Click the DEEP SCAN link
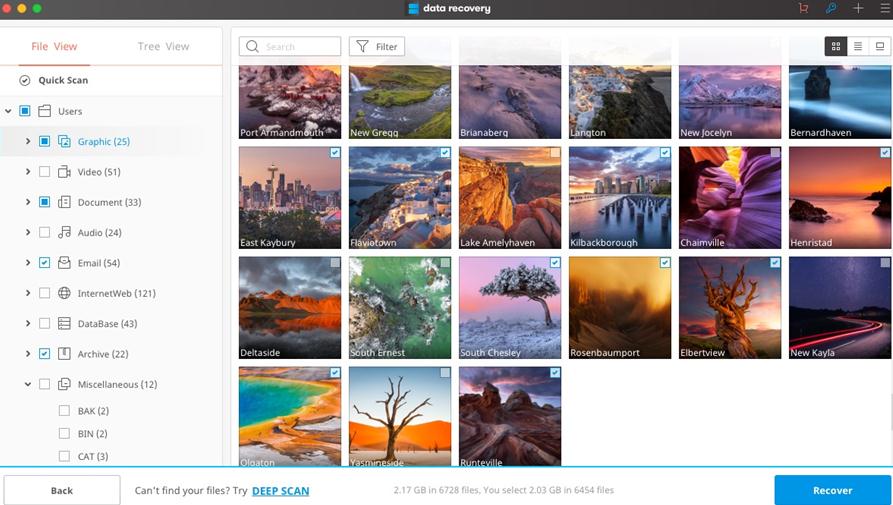This screenshot has height=505, width=893. pos(280,491)
